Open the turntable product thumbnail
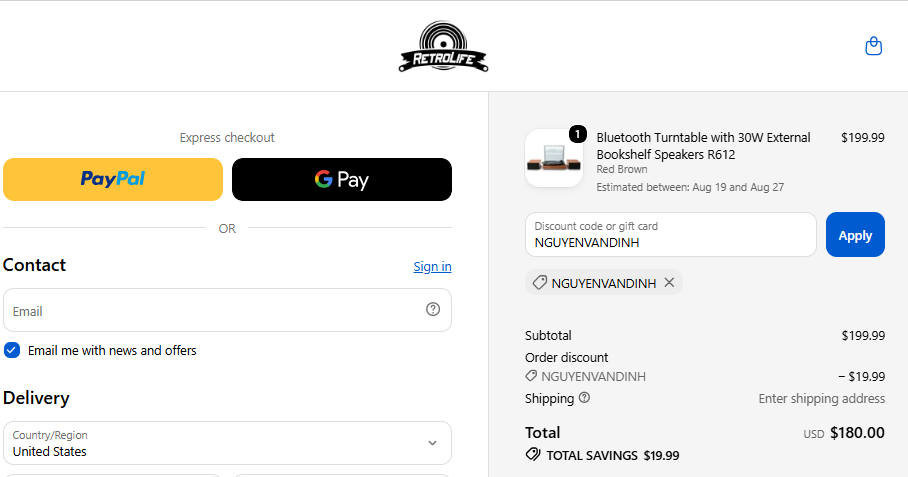Viewport: 908px width, 477px height. [554, 158]
